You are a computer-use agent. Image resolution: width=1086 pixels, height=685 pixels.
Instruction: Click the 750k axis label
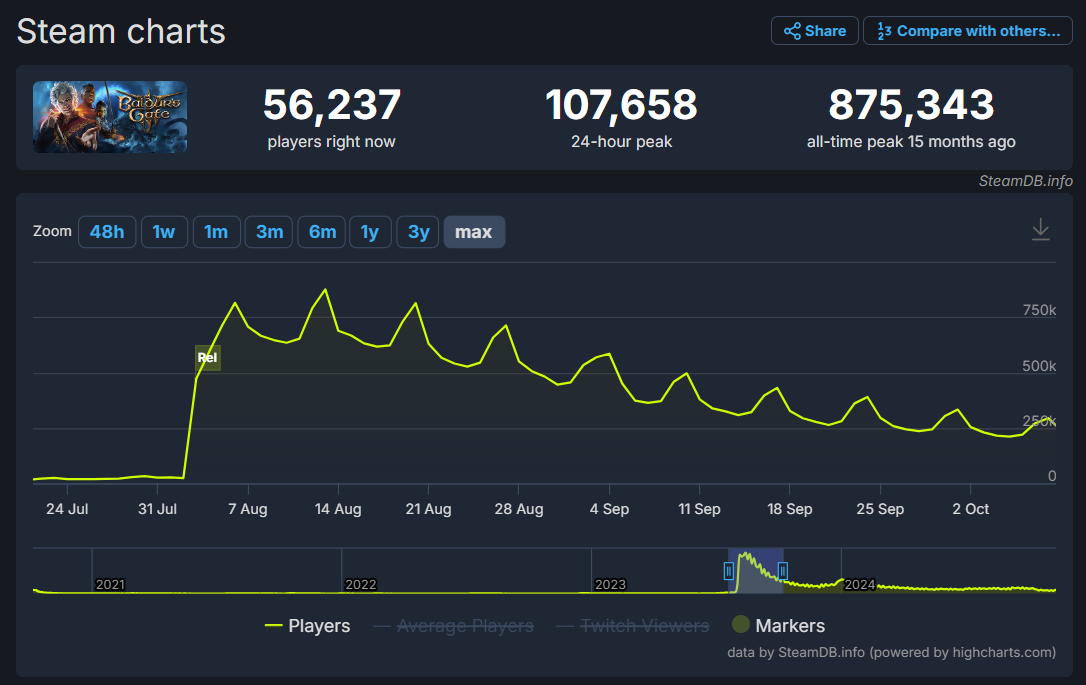(x=1039, y=310)
